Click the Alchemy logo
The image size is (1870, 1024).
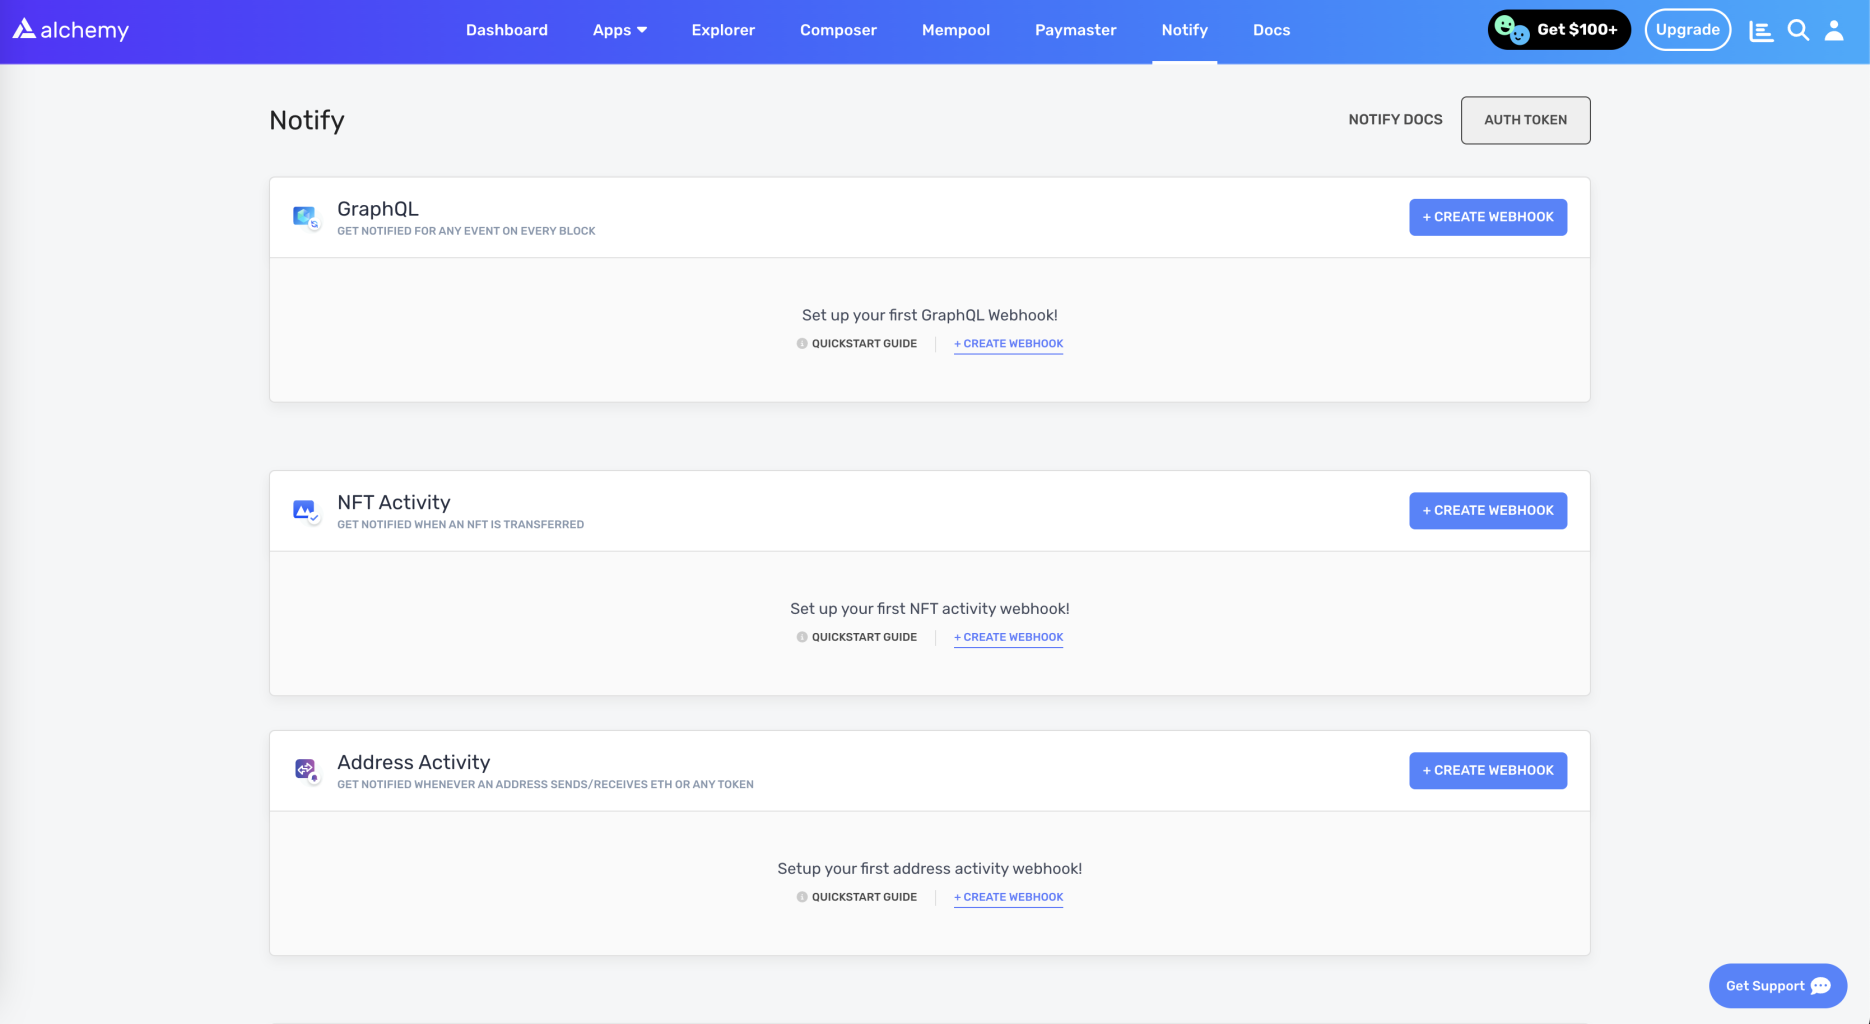pyautogui.click(x=71, y=30)
